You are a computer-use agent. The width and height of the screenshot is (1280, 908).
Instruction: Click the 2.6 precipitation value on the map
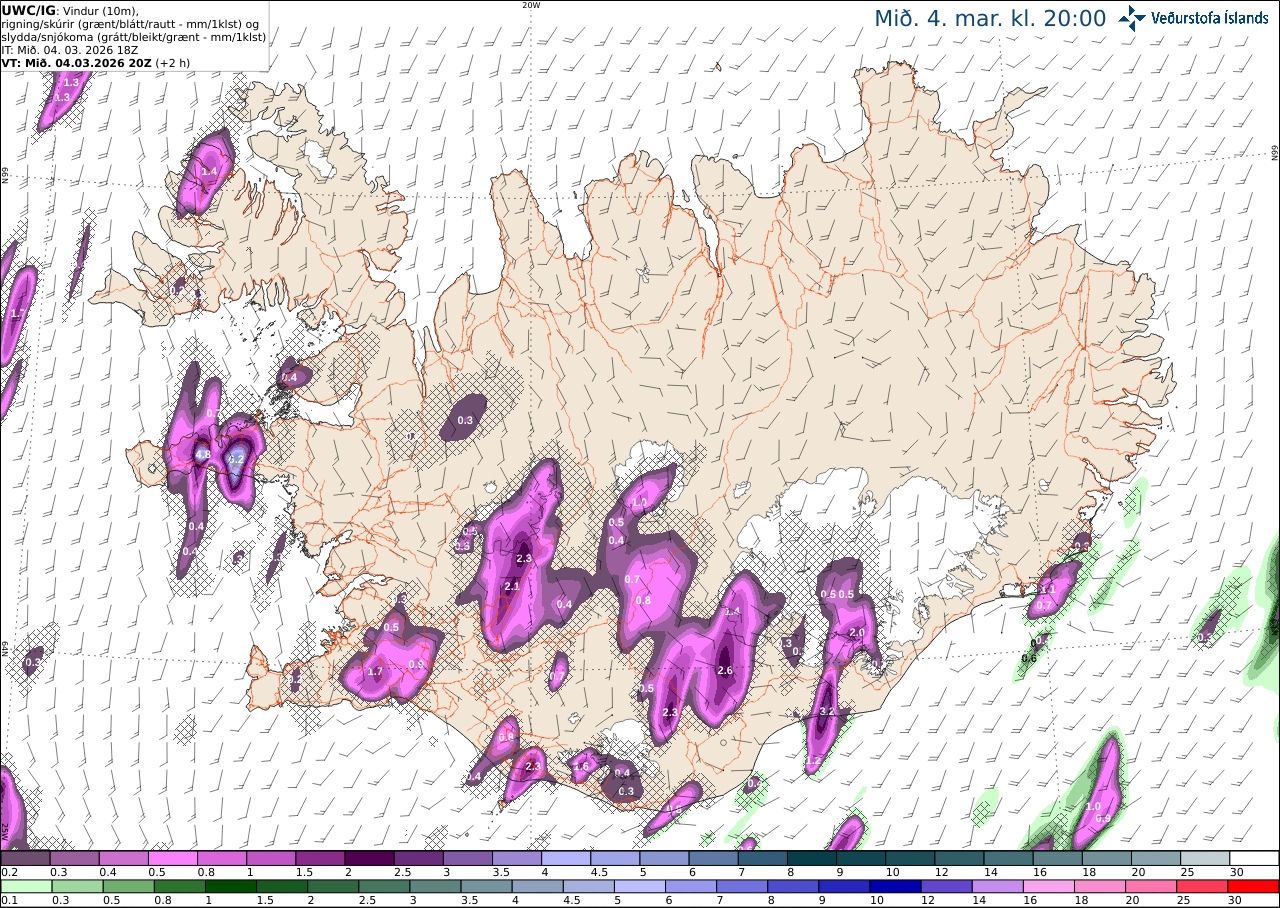pyautogui.click(x=726, y=670)
